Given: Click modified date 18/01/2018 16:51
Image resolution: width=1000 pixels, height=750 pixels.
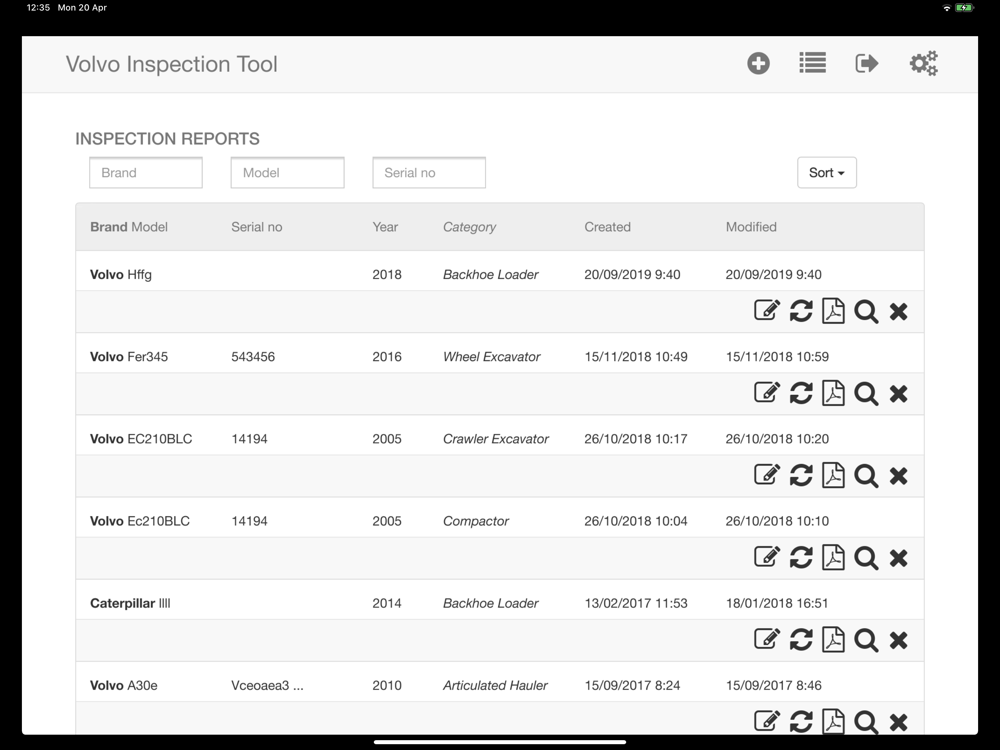Looking at the screenshot, I should (777, 603).
